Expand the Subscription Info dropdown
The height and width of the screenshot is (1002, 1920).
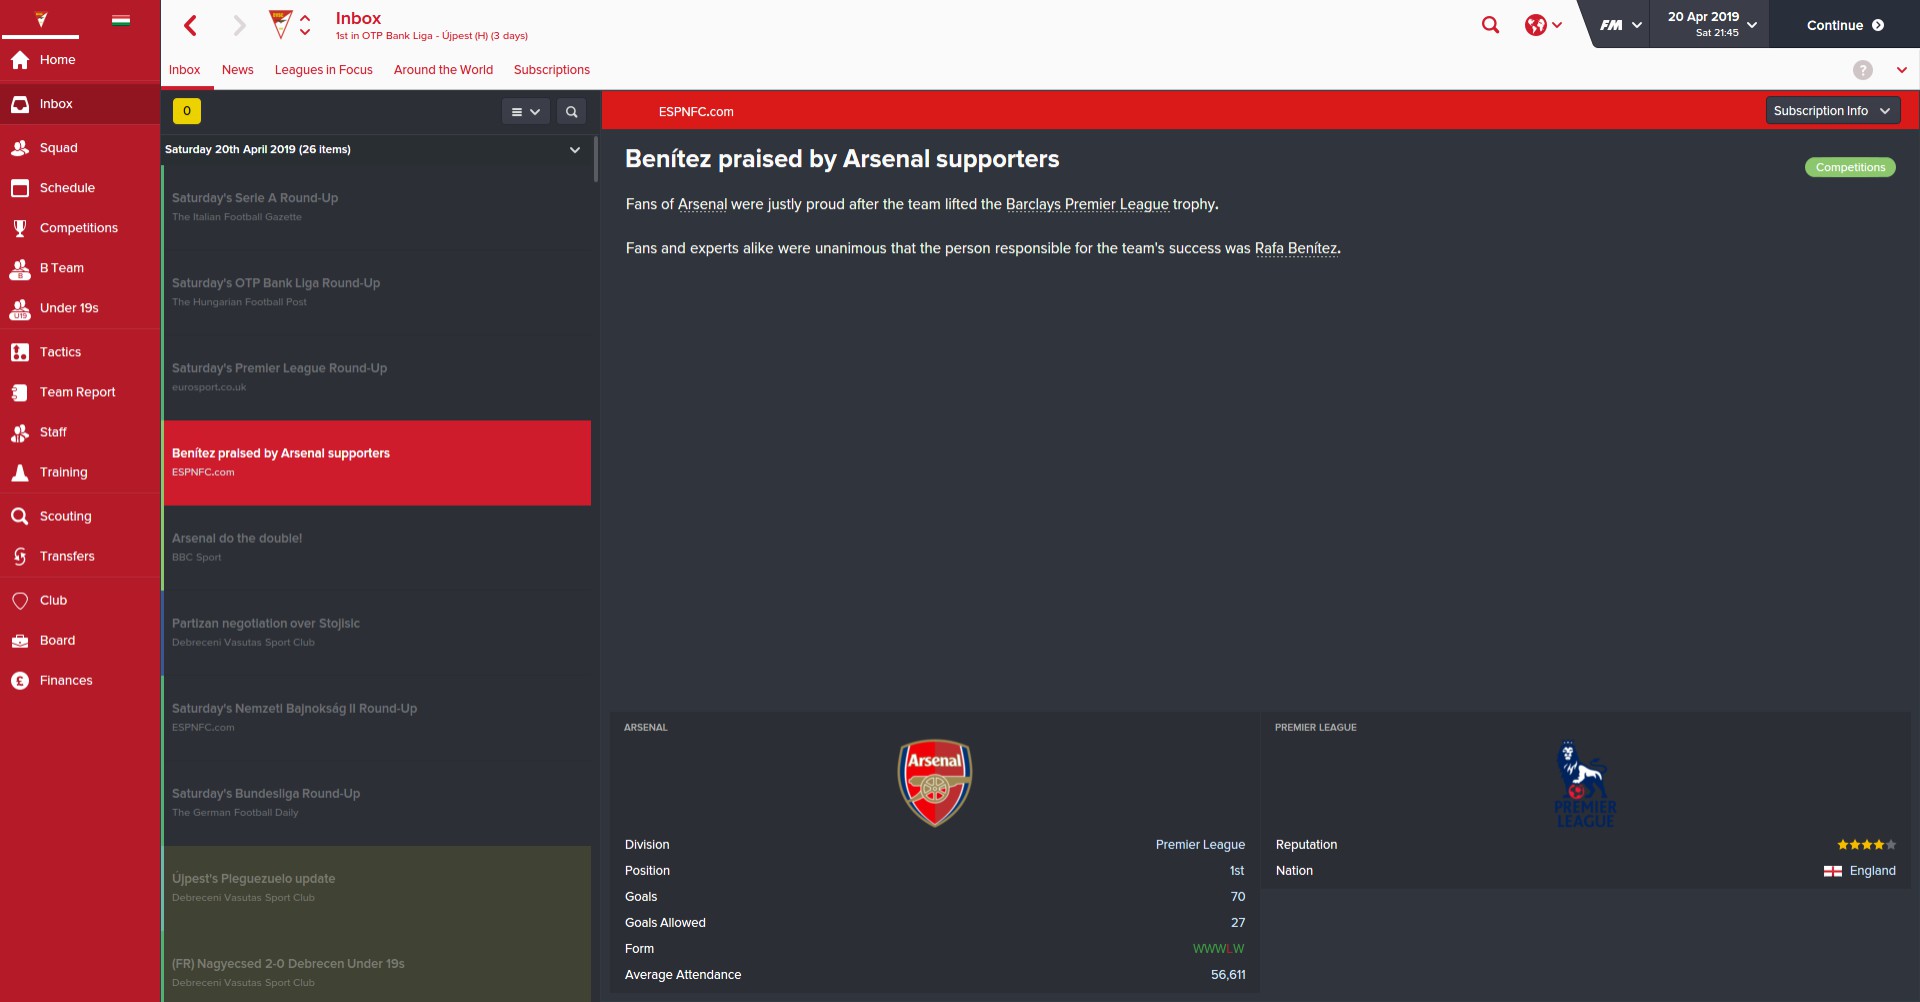tap(1832, 111)
